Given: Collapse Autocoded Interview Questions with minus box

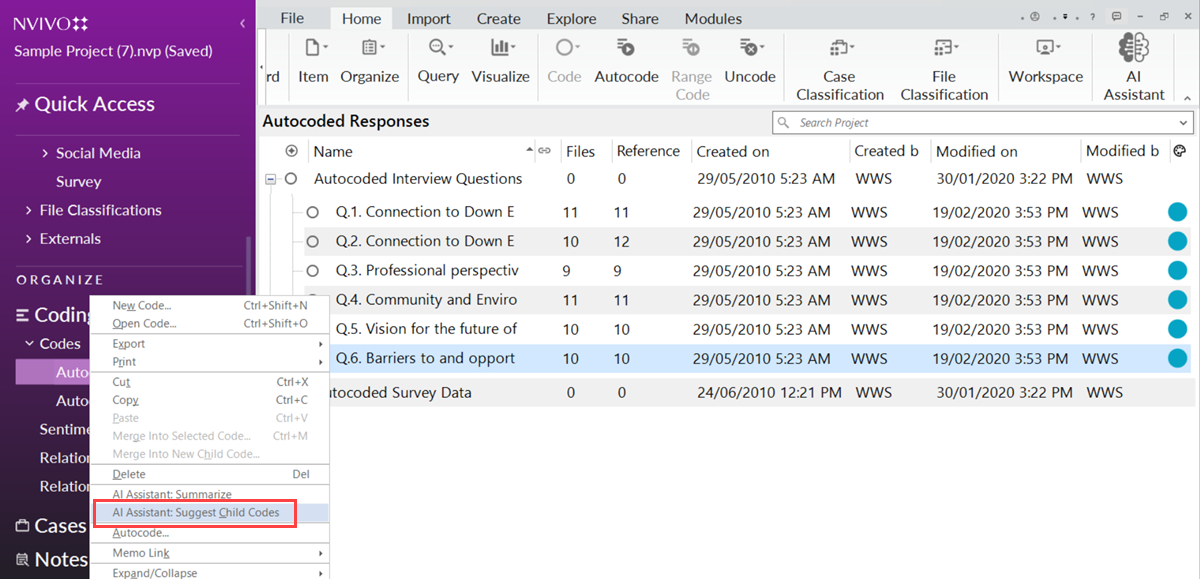Looking at the screenshot, I should 270,179.
